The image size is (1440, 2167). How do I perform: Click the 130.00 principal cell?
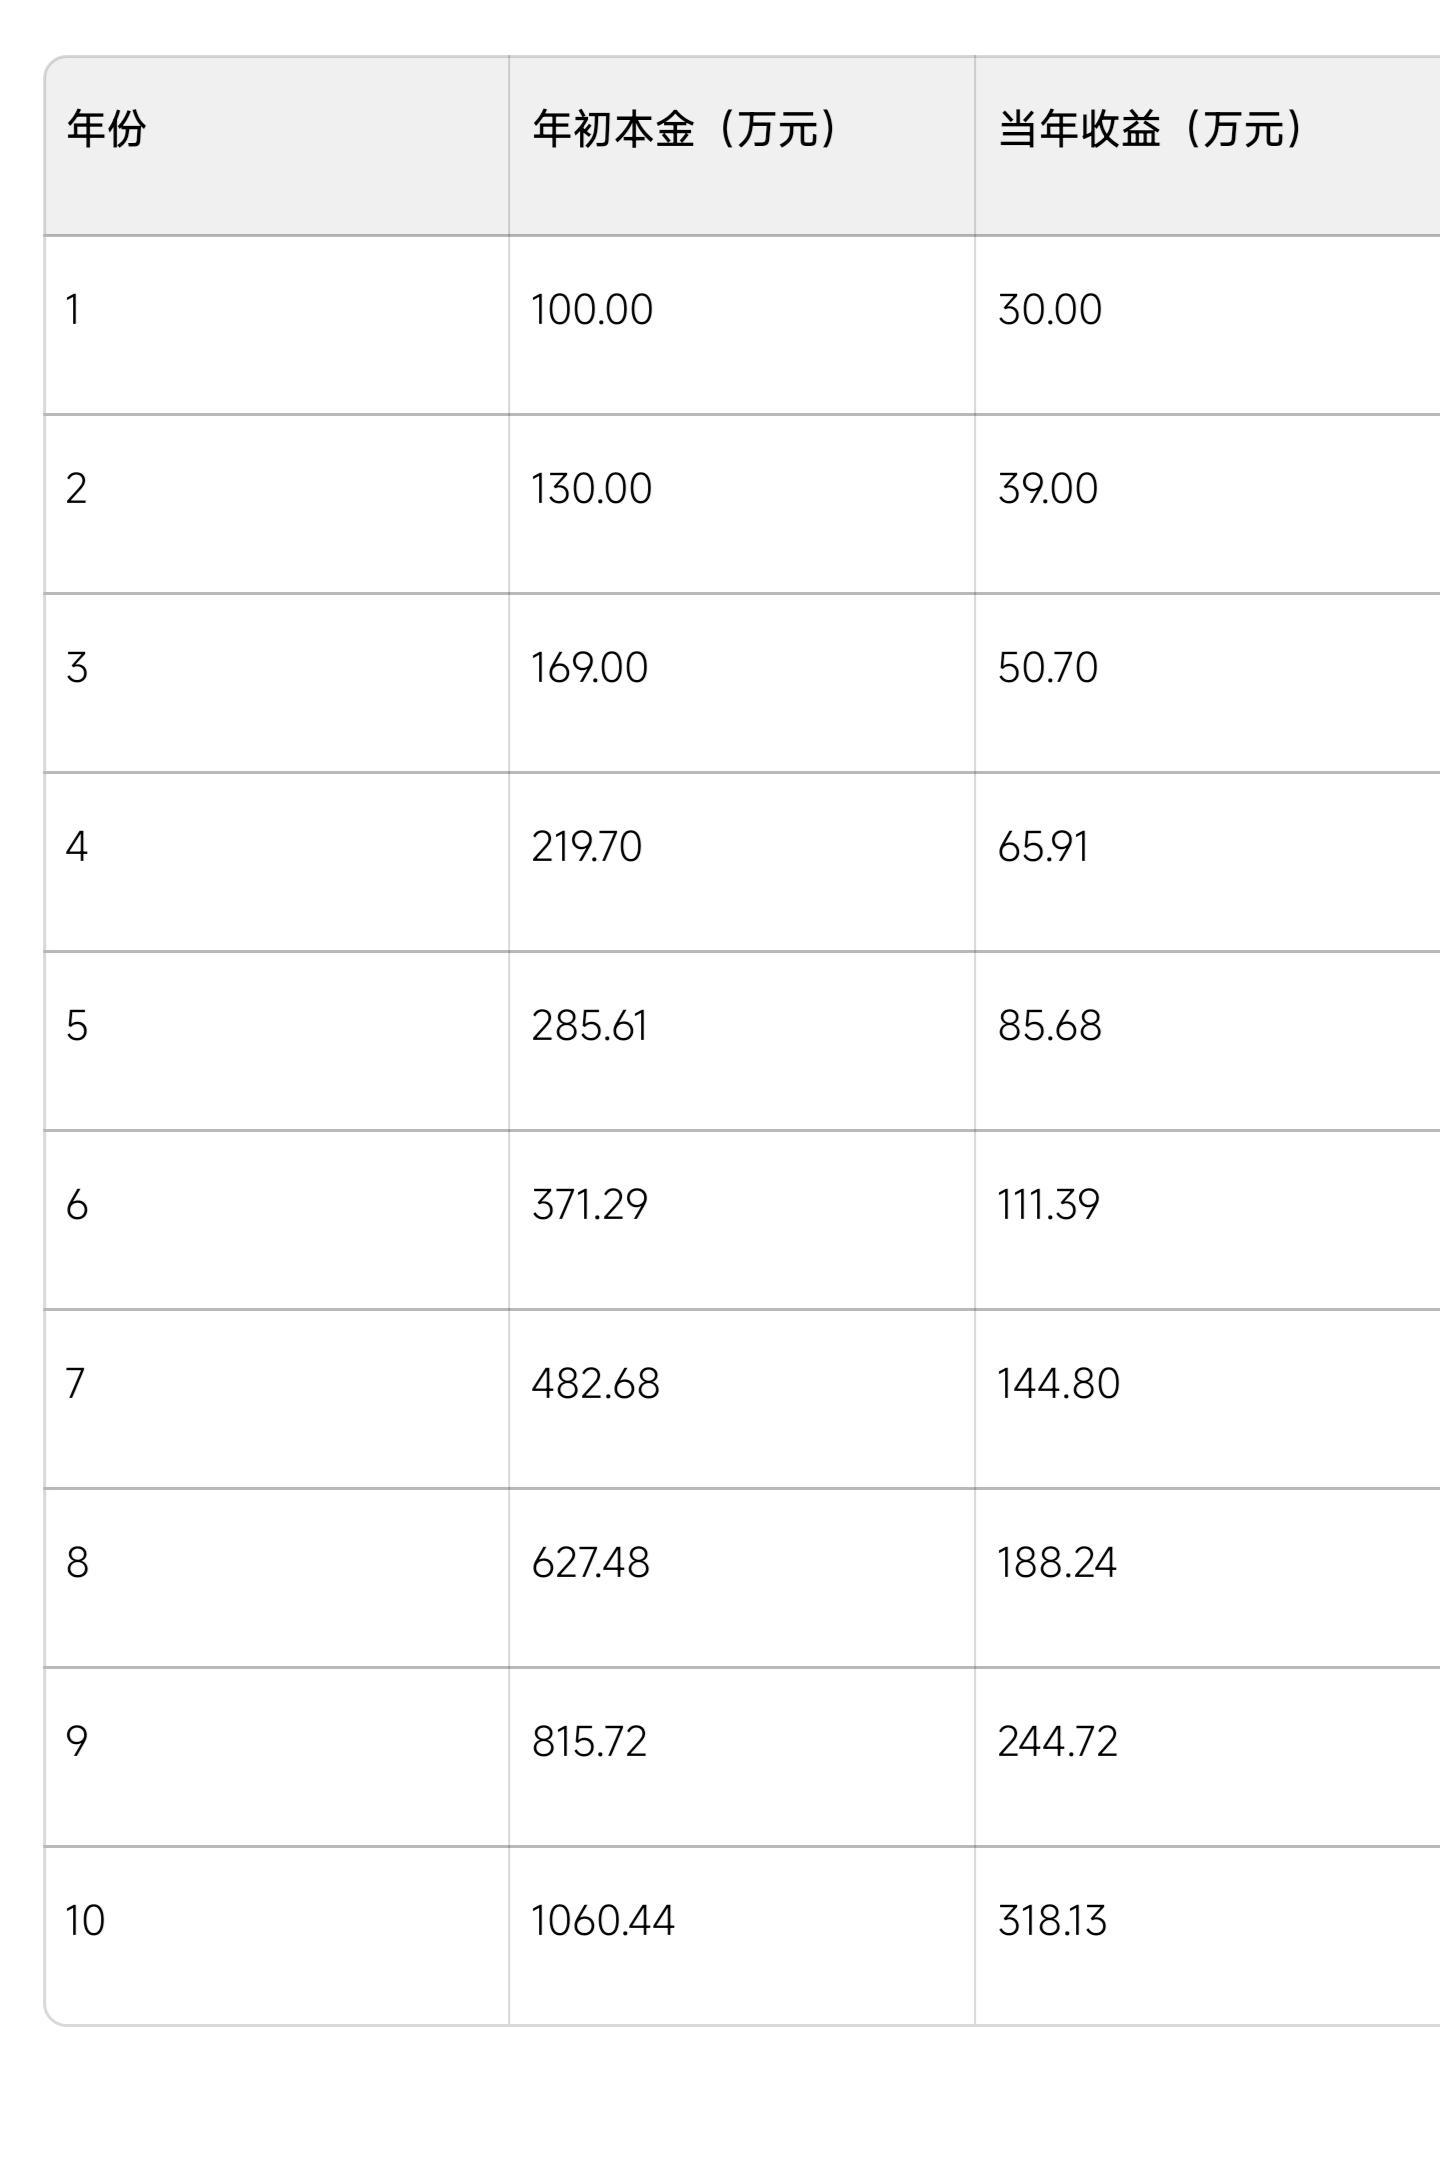742,504
